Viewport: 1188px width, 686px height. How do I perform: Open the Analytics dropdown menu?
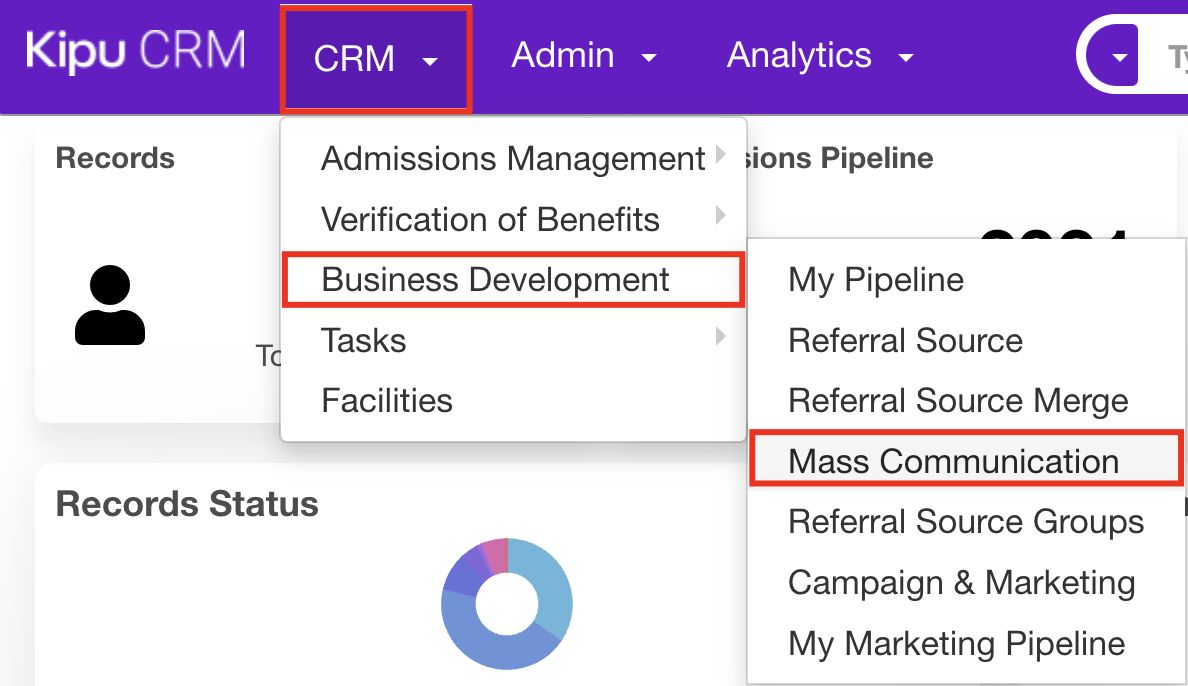pos(819,56)
